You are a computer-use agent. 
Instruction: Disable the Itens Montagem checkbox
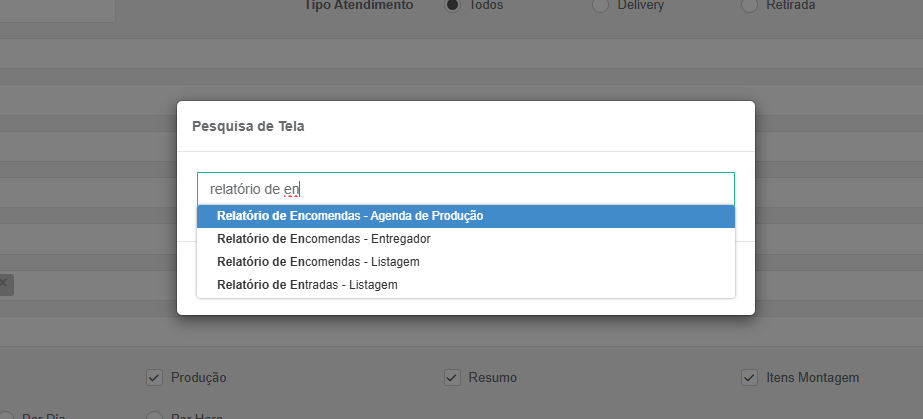click(749, 378)
